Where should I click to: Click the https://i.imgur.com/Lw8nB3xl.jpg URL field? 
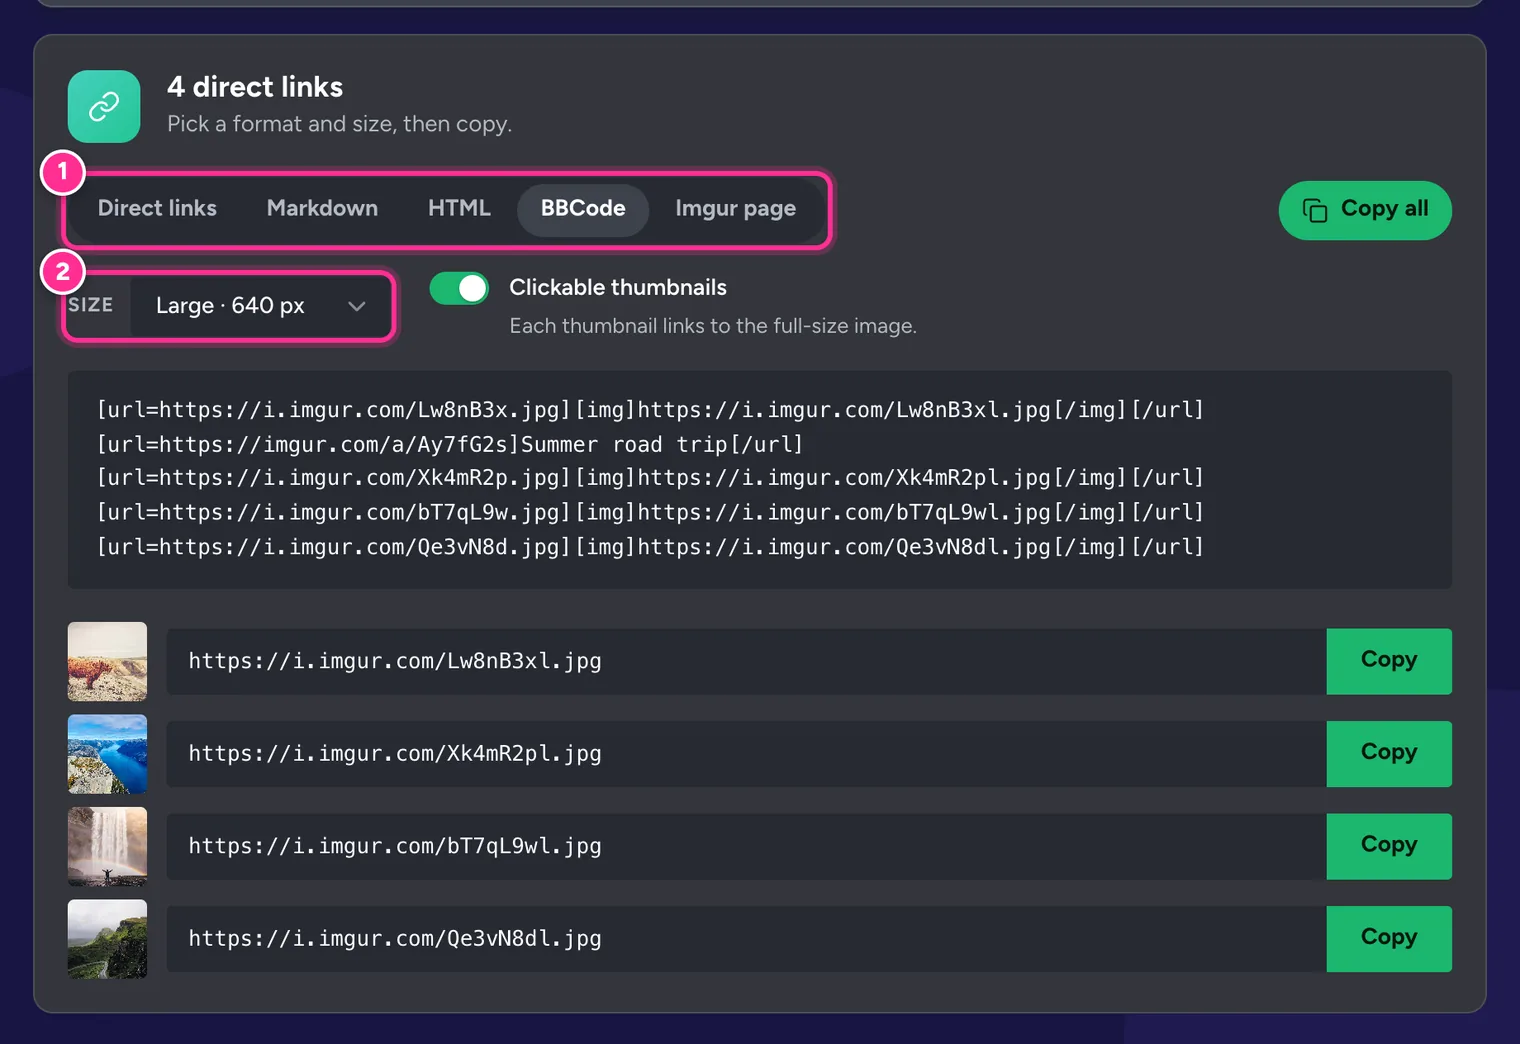tap(746, 661)
